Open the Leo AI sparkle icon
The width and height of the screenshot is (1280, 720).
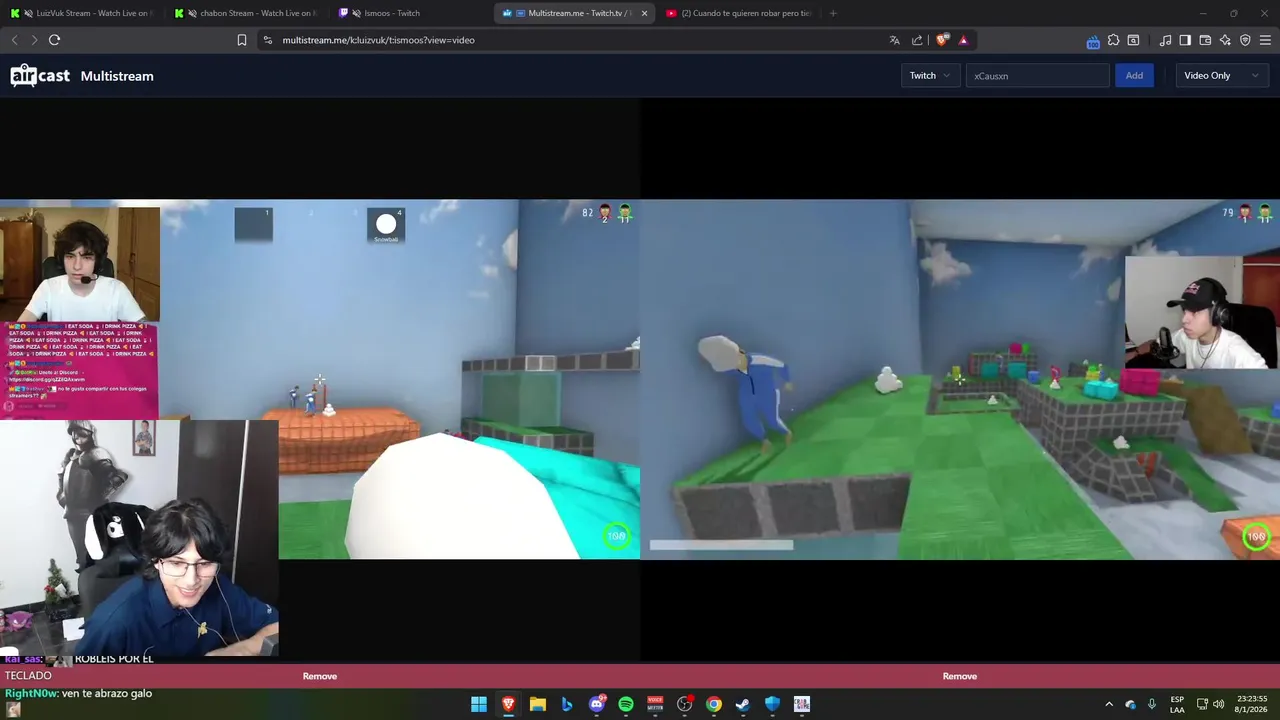click(1225, 40)
